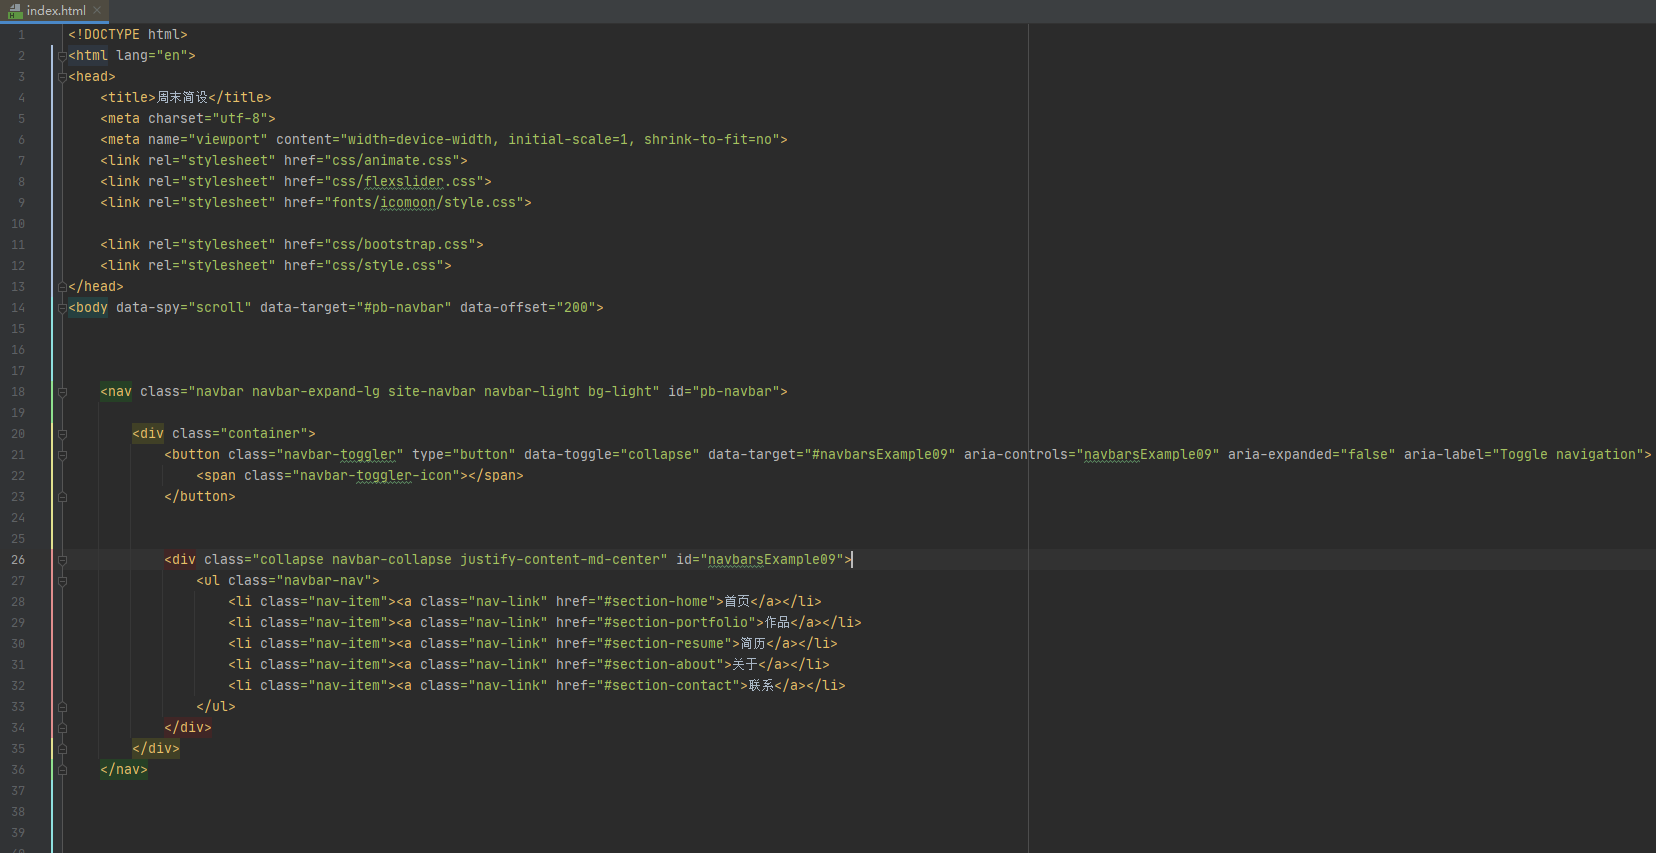Screen dimensions: 1656x853
Task: Click the HTML file icon on the tab
Action: coord(15,11)
